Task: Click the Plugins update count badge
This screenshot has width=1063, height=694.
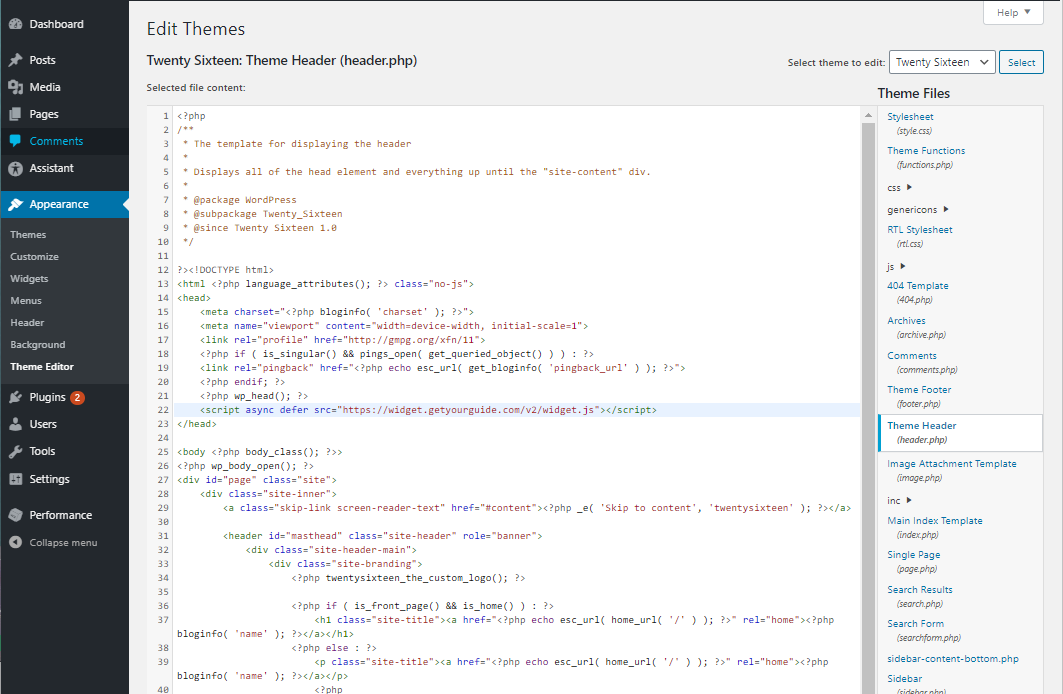Action: pyautogui.click(x=77, y=398)
